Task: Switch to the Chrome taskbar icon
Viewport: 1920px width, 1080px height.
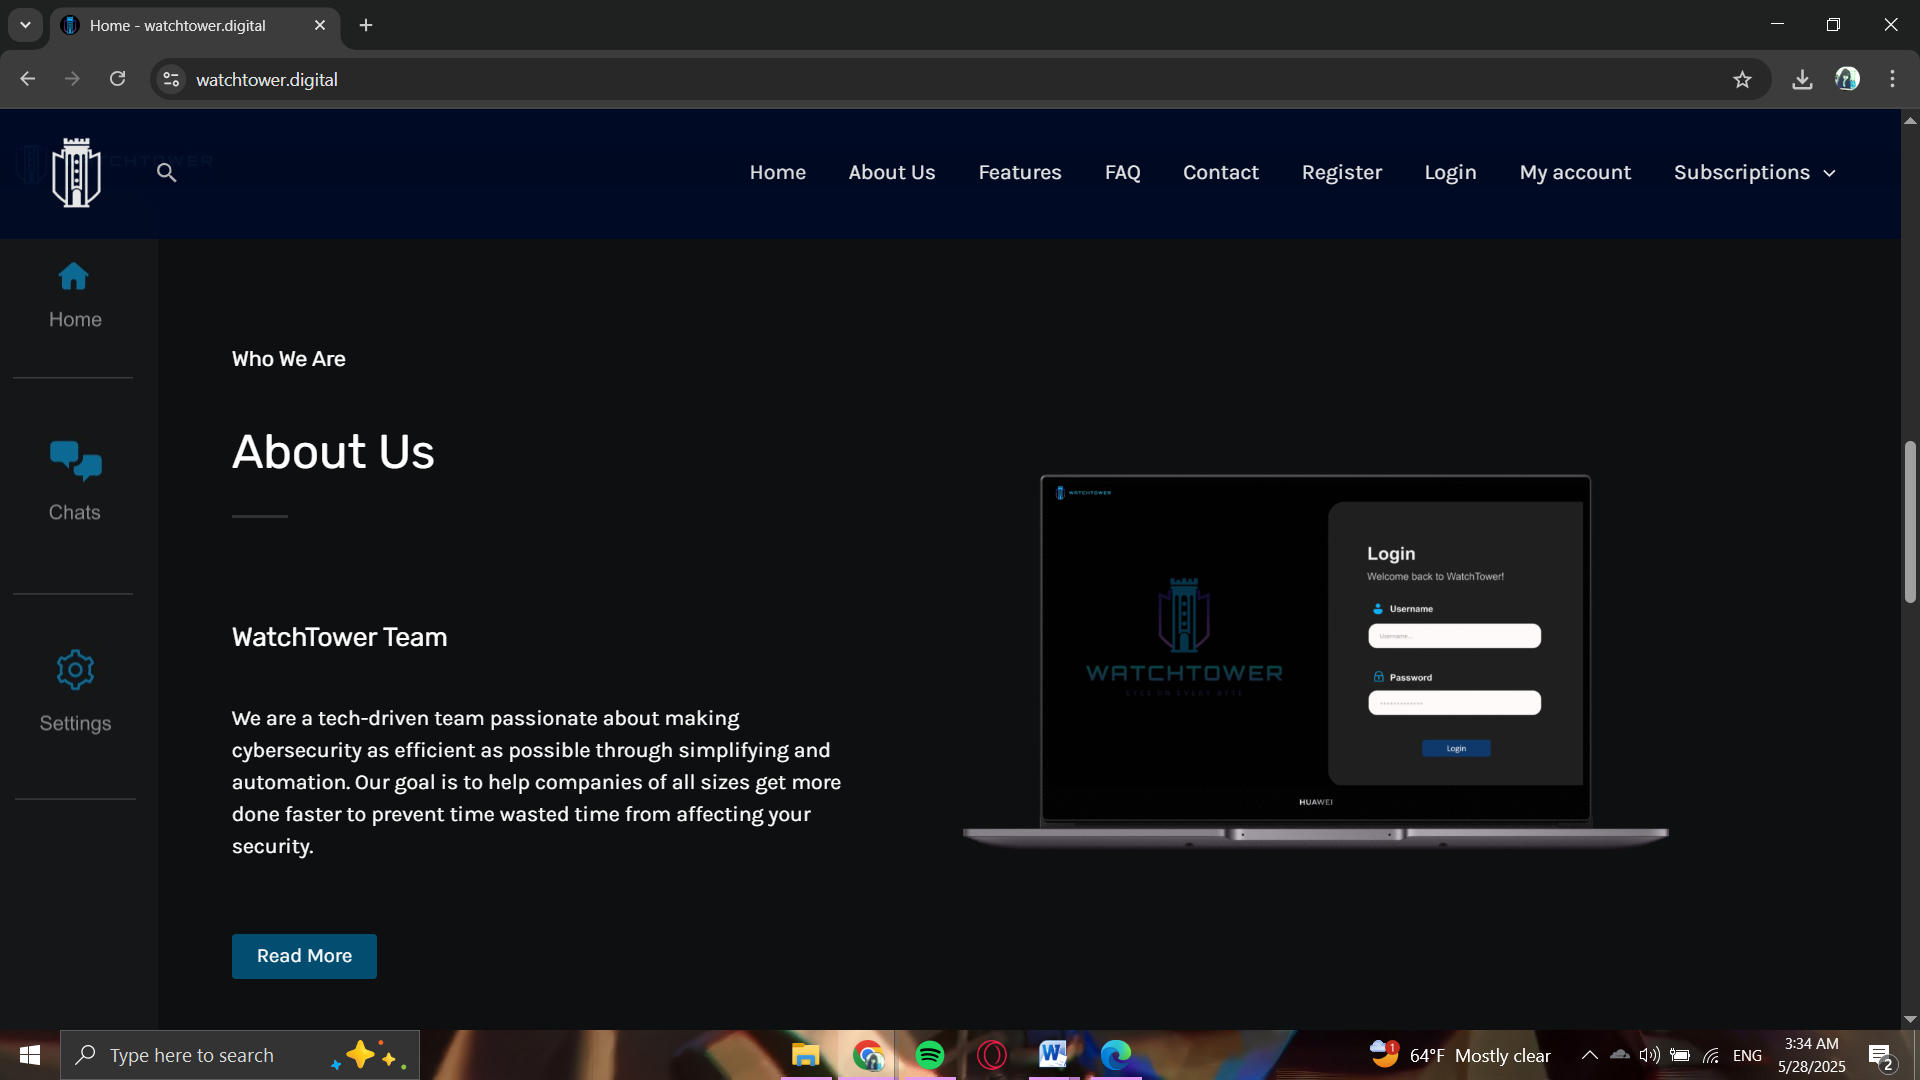Action: click(x=868, y=1055)
